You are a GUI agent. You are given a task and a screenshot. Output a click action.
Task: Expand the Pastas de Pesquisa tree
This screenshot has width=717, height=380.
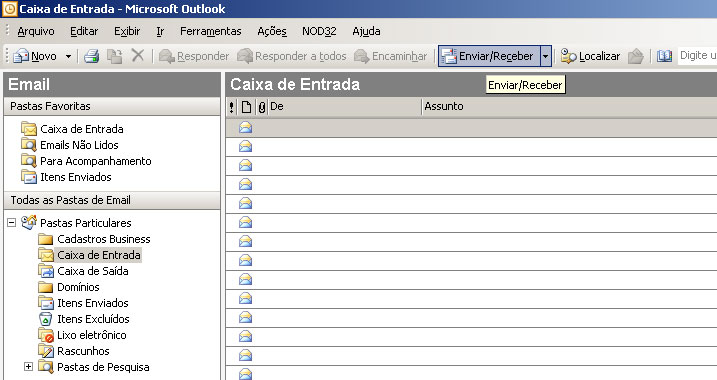click(x=28, y=367)
